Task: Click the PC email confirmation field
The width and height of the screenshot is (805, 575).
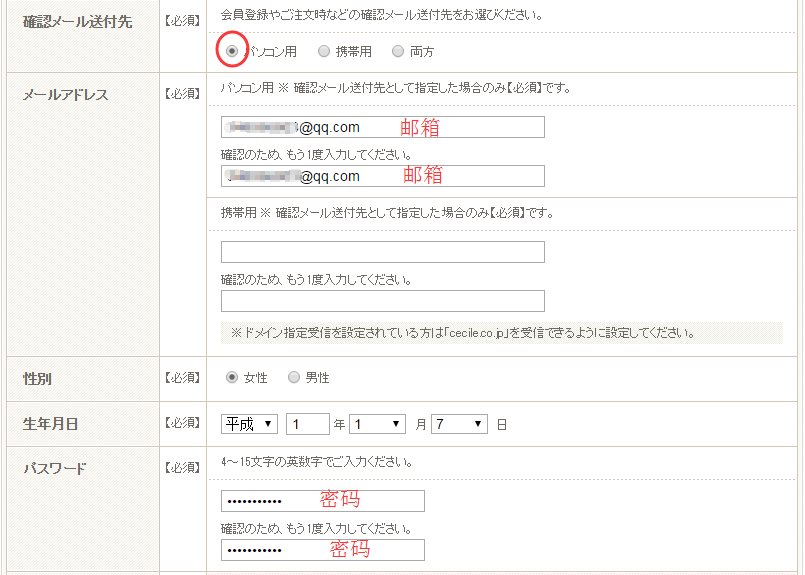Action: tap(382, 176)
